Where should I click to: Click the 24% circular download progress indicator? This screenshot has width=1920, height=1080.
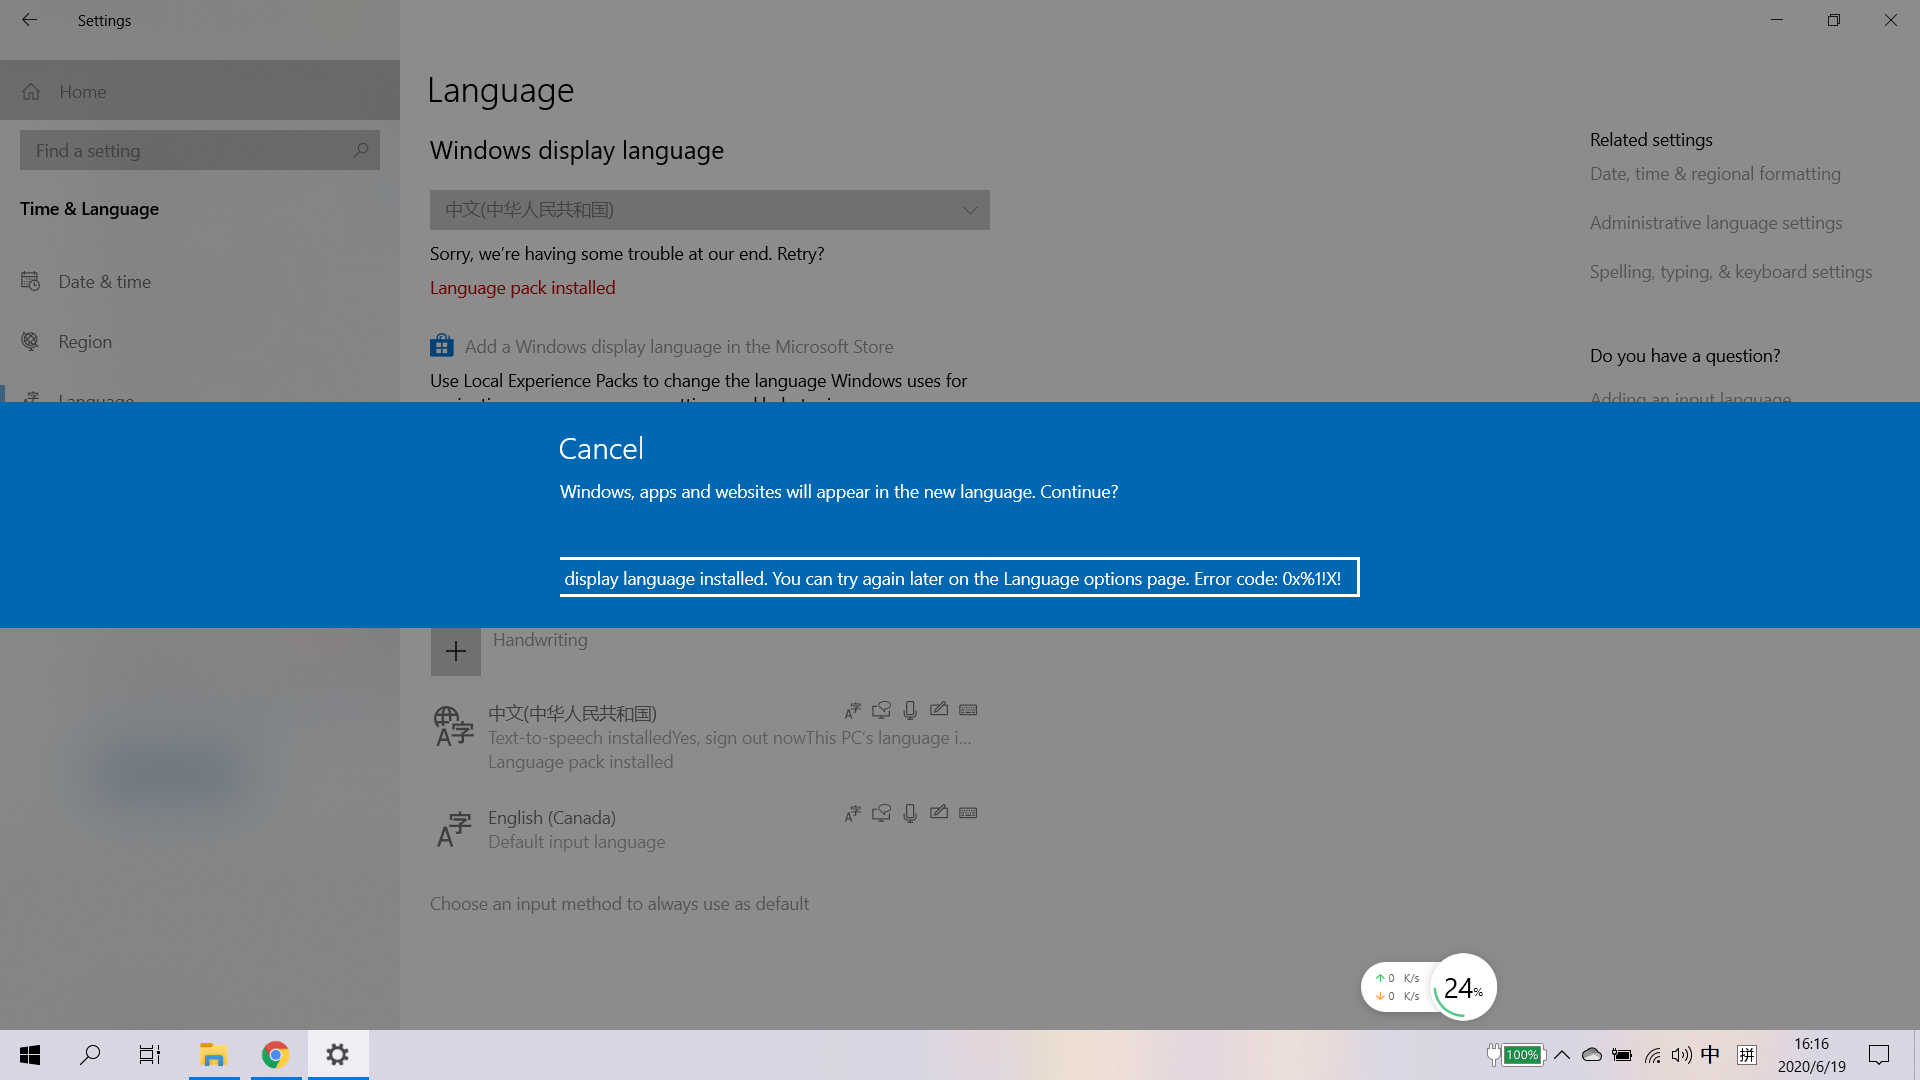[1462, 988]
